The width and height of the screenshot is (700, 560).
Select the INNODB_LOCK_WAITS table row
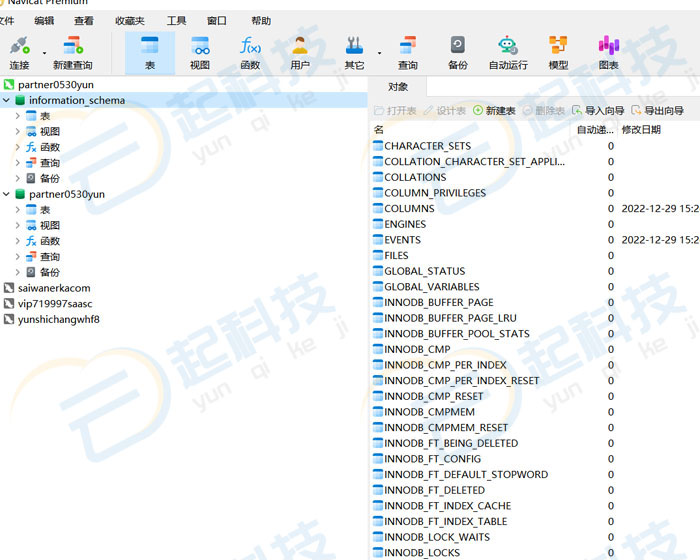pyautogui.click(x=535, y=537)
